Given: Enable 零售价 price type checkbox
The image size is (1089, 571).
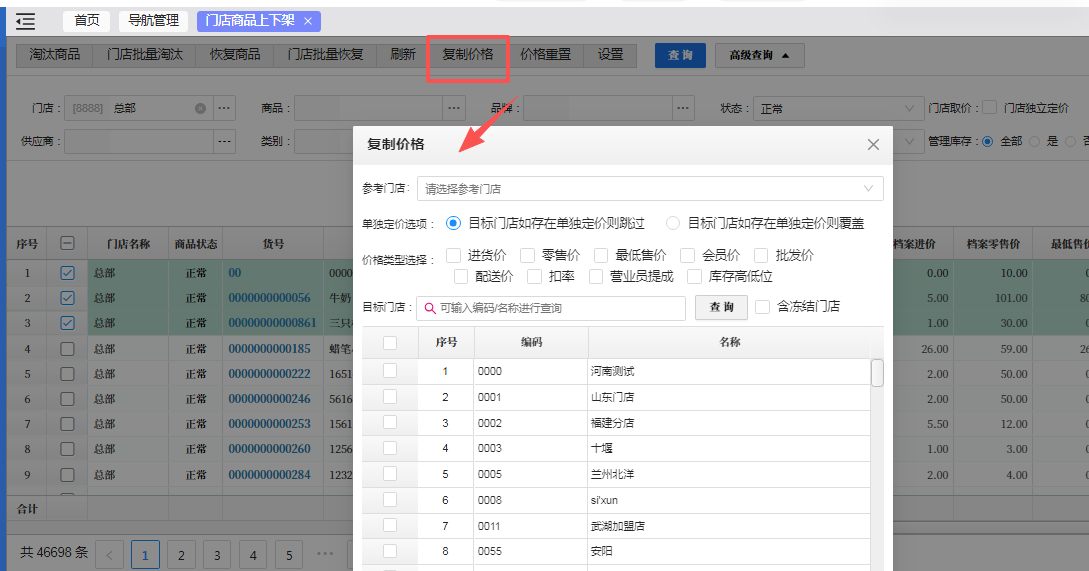Looking at the screenshot, I should point(528,256).
